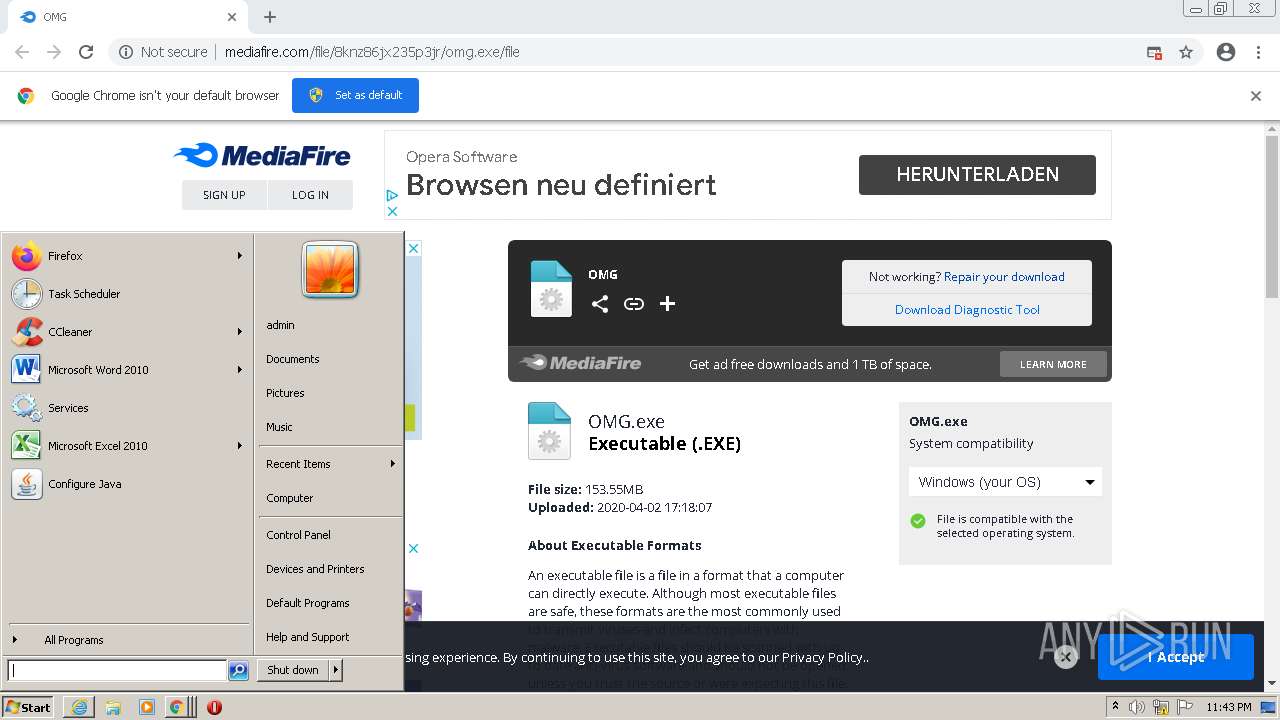Open Configure Java
This screenshot has height=720, width=1280.
[x=127, y=484]
